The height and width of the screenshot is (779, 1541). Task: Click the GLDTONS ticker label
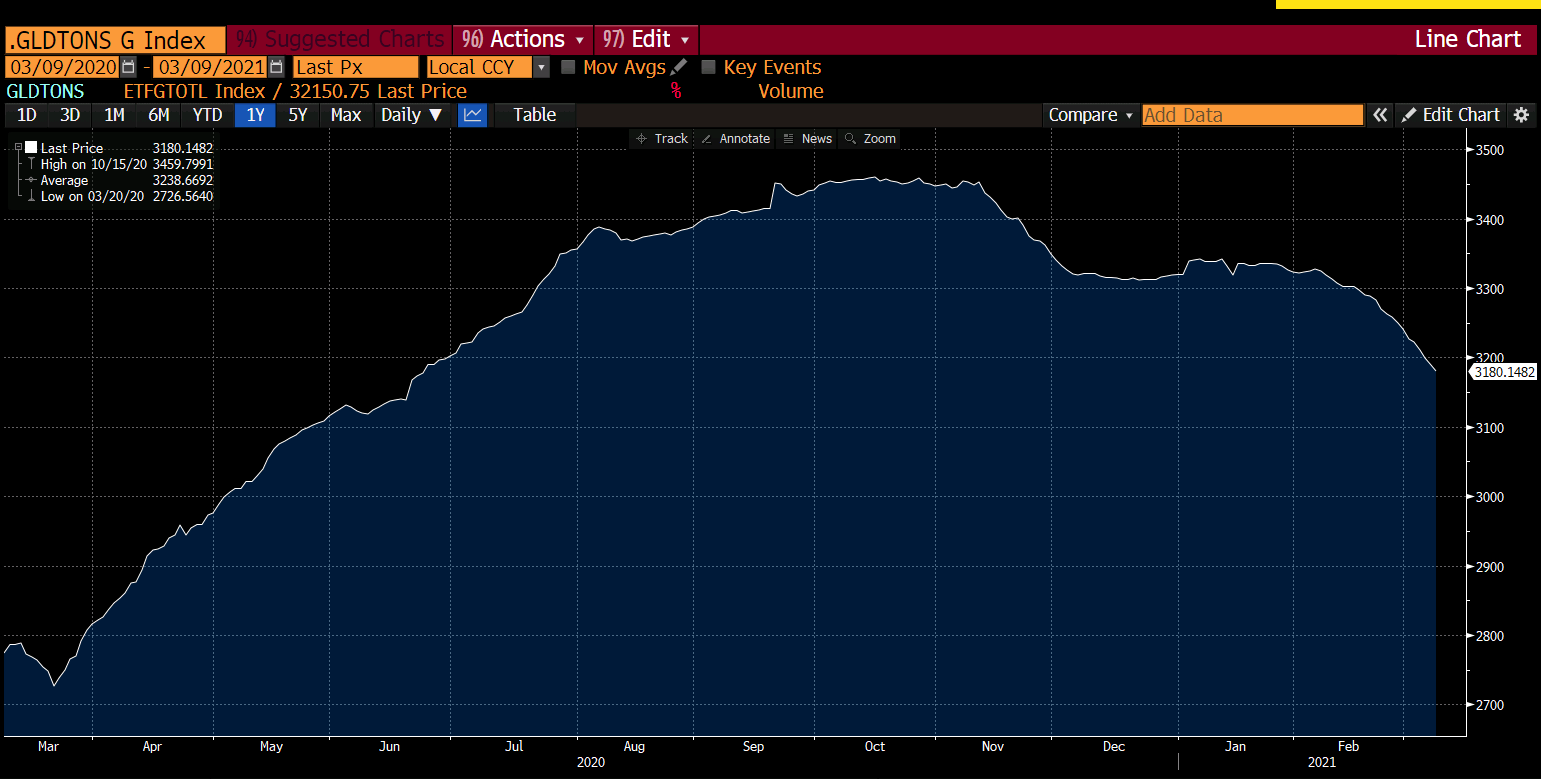[46, 91]
